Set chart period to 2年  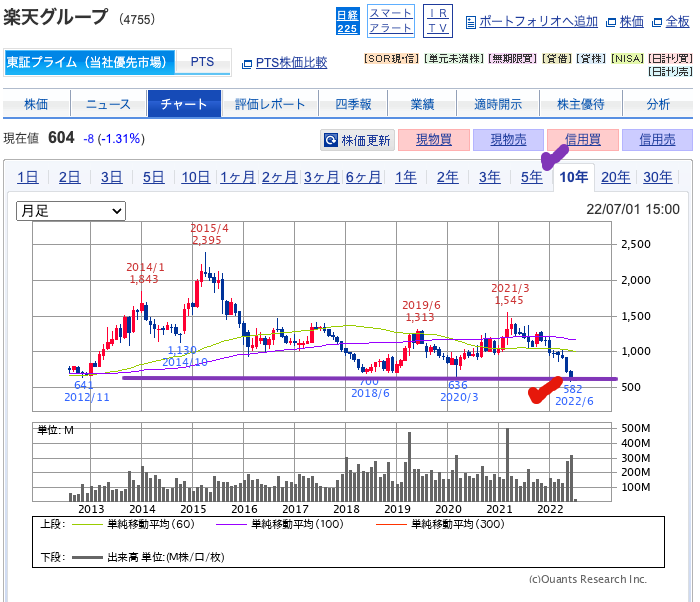pyautogui.click(x=448, y=177)
